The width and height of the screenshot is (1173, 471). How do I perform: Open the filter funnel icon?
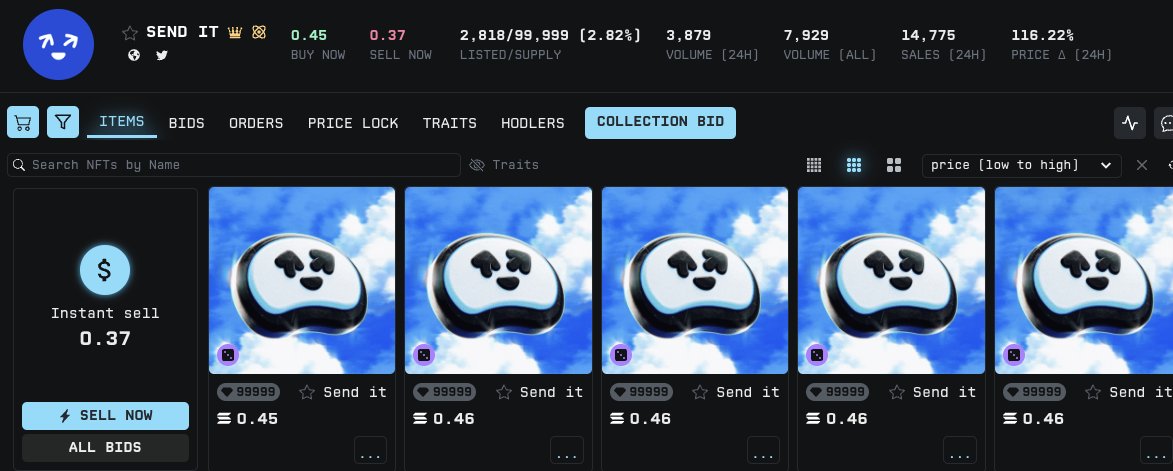click(63, 123)
